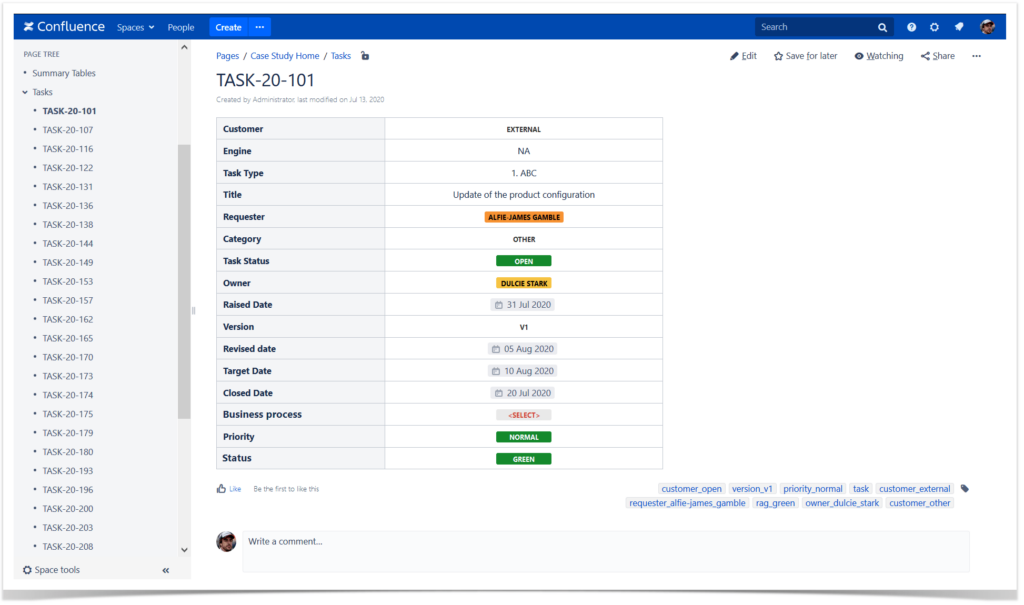Open the page more-actions ellipsis menu
This screenshot has height=605, width=1024.
pos(977,57)
